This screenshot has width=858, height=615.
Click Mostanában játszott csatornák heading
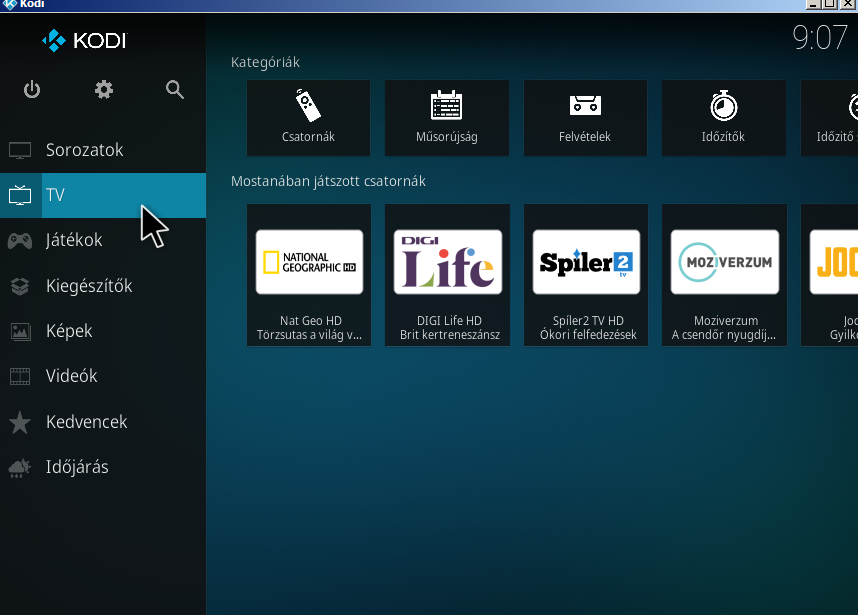328,181
